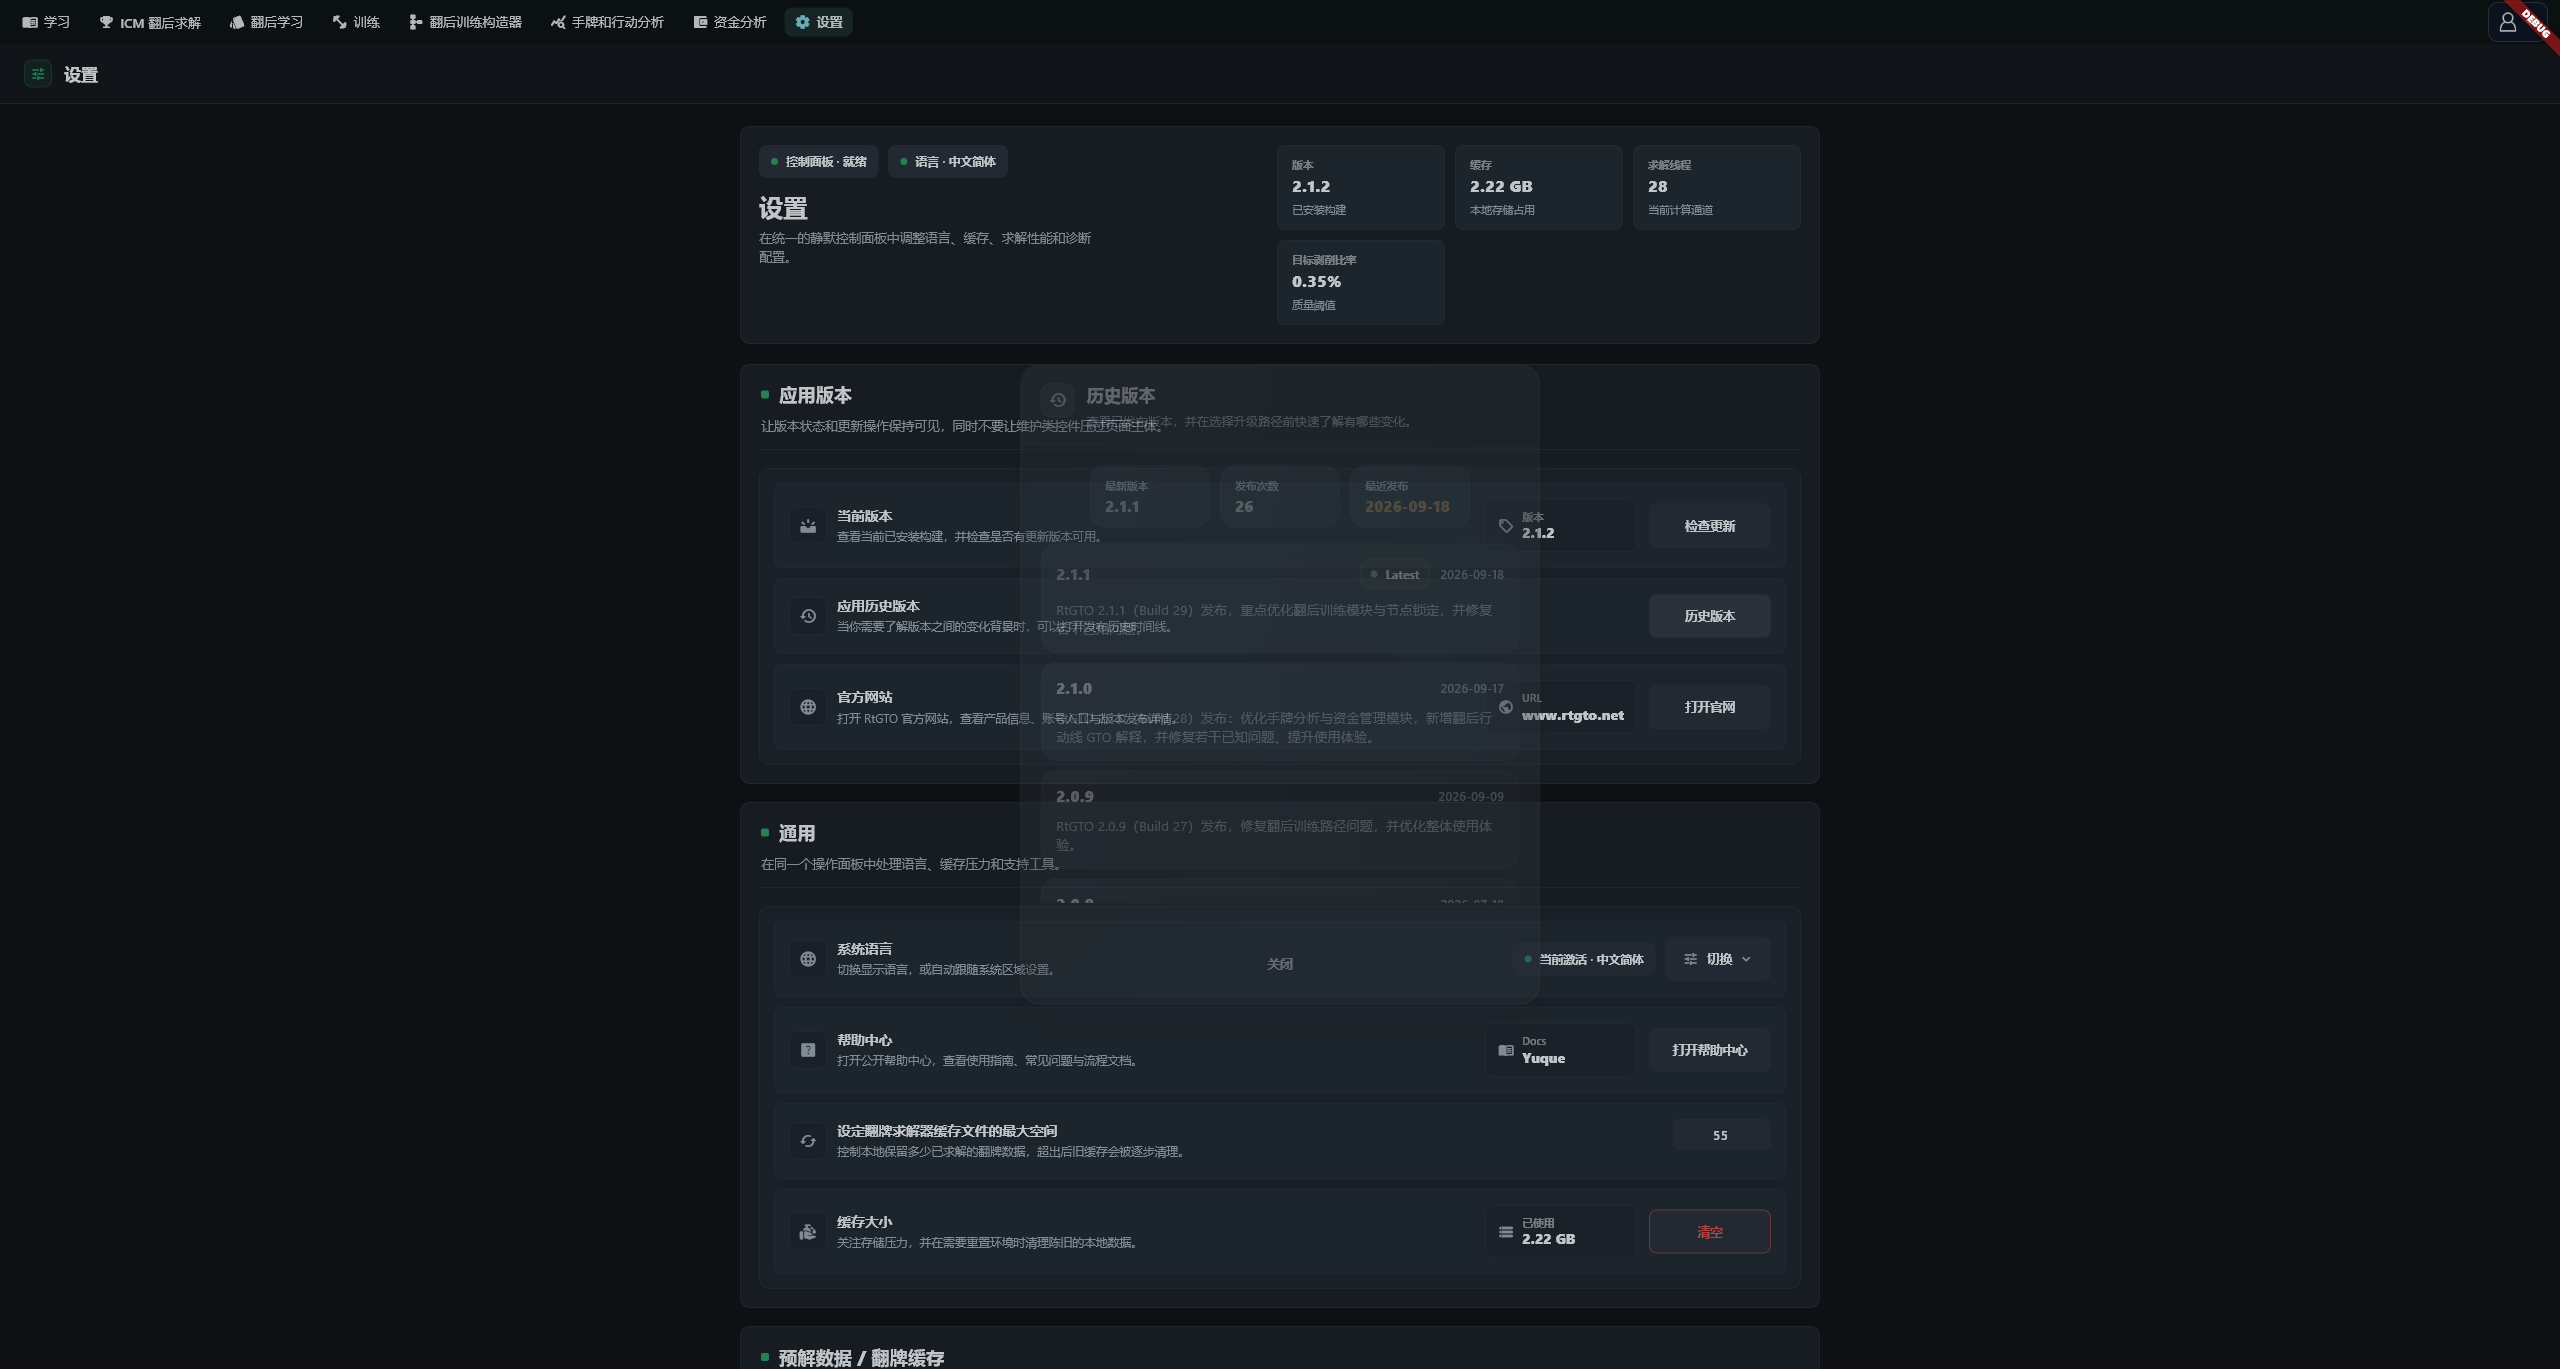Image resolution: width=2560 pixels, height=1369 pixels.
Task: Click the 求解线程 28 stat card
Action: (x=1716, y=187)
